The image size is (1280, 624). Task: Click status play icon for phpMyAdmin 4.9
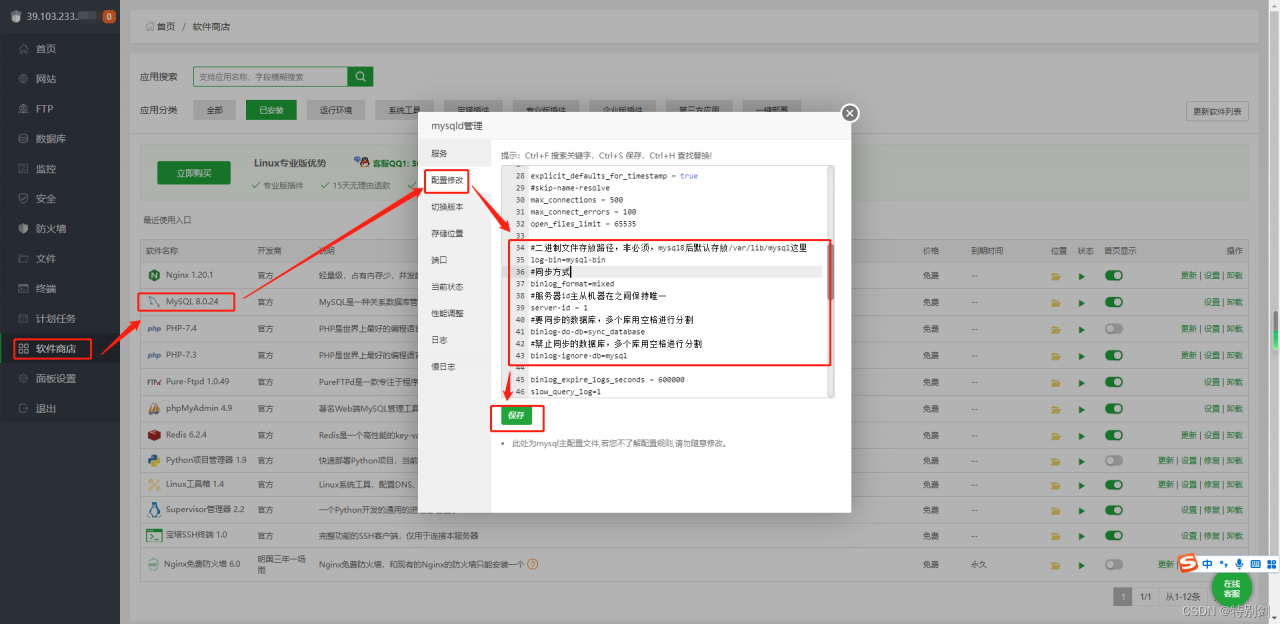1081,409
